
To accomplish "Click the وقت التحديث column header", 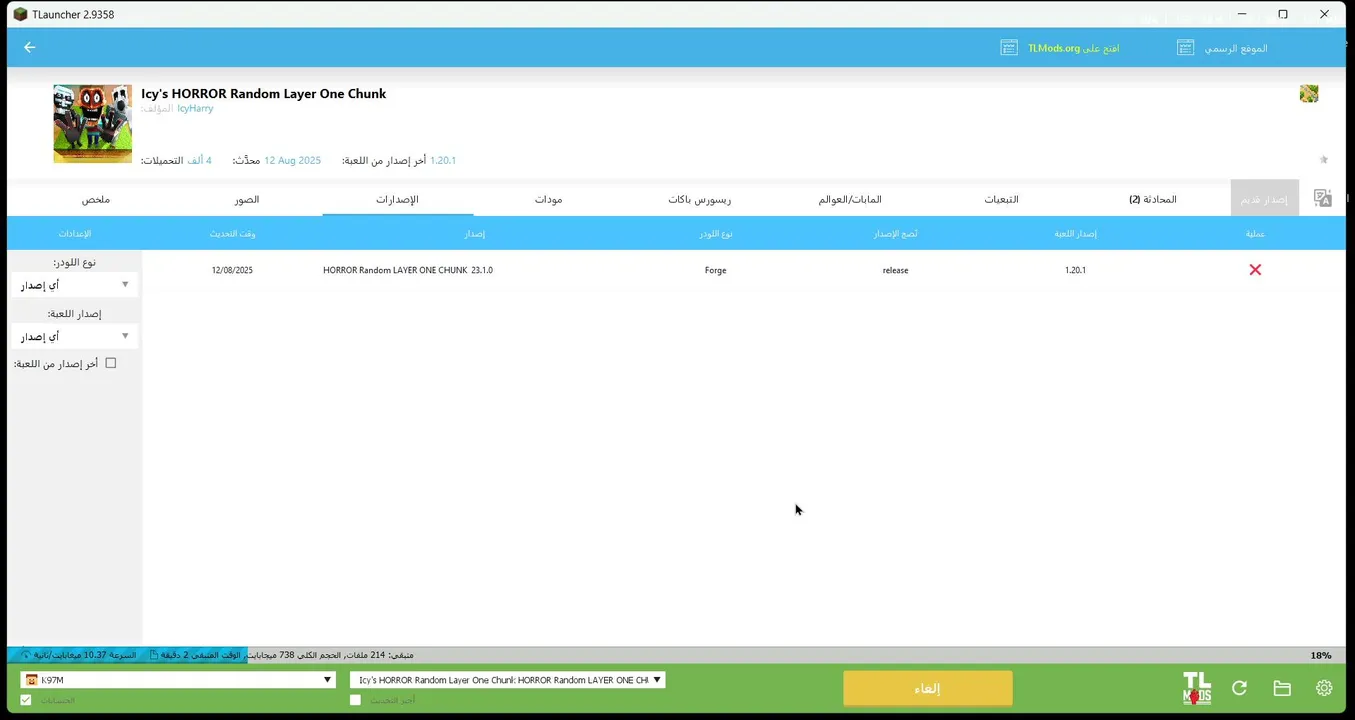I will (x=232, y=233).
